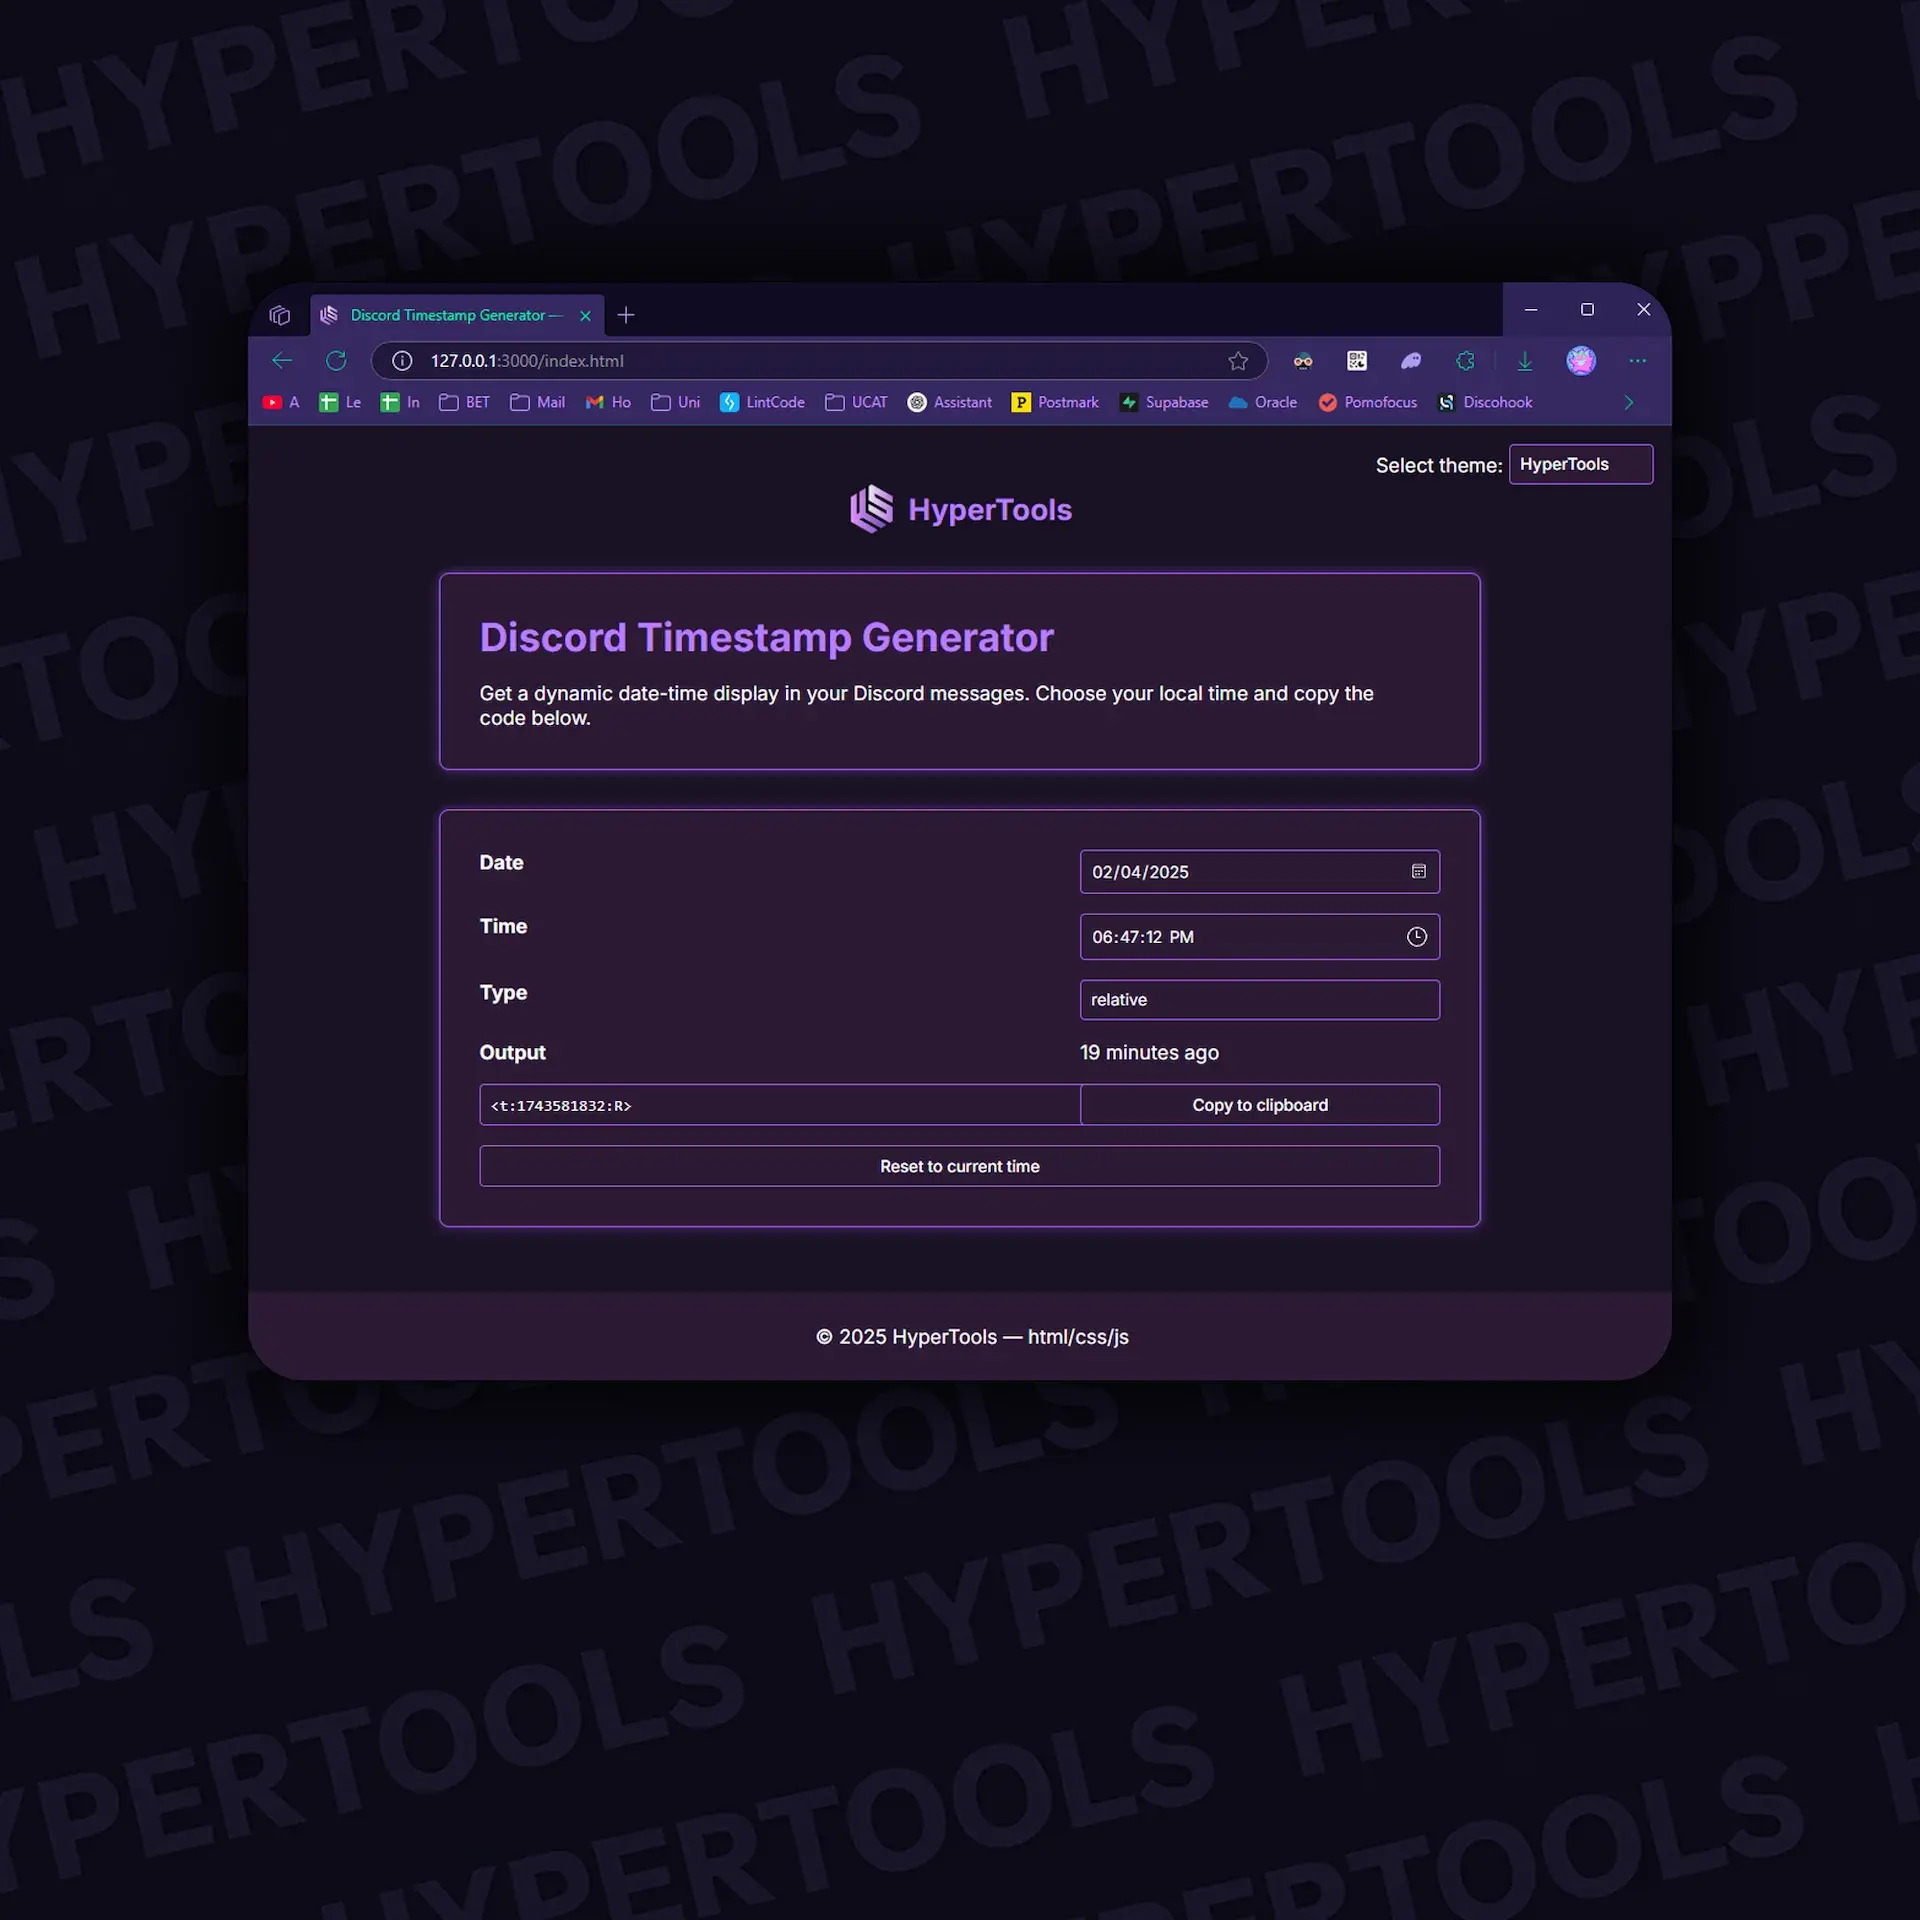Click the browser profile avatar
This screenshot has height=1920, width=1920.
point(1581,361)
